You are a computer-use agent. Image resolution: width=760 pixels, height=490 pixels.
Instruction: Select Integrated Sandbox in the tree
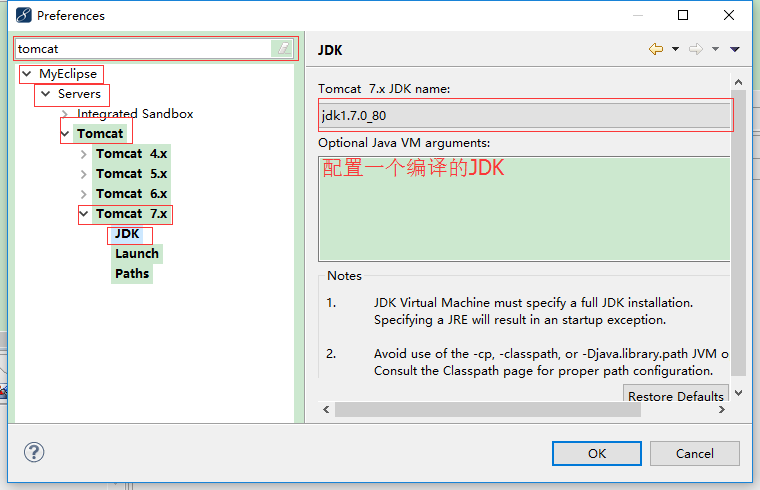[x=135, y=114]
